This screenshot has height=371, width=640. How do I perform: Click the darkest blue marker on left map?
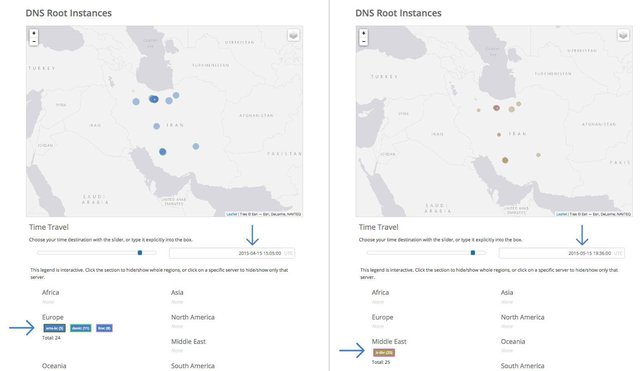[x=153, y=99]
